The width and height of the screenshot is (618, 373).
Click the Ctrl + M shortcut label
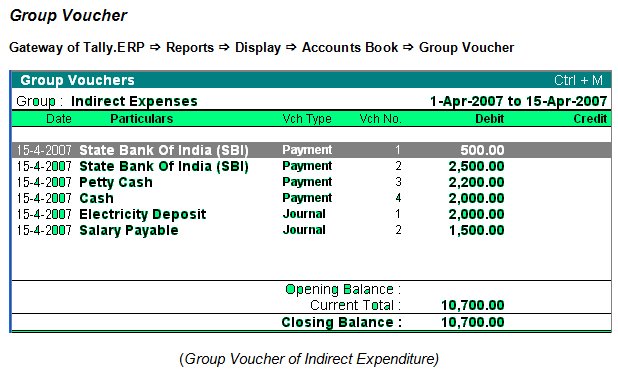[578, 80]
